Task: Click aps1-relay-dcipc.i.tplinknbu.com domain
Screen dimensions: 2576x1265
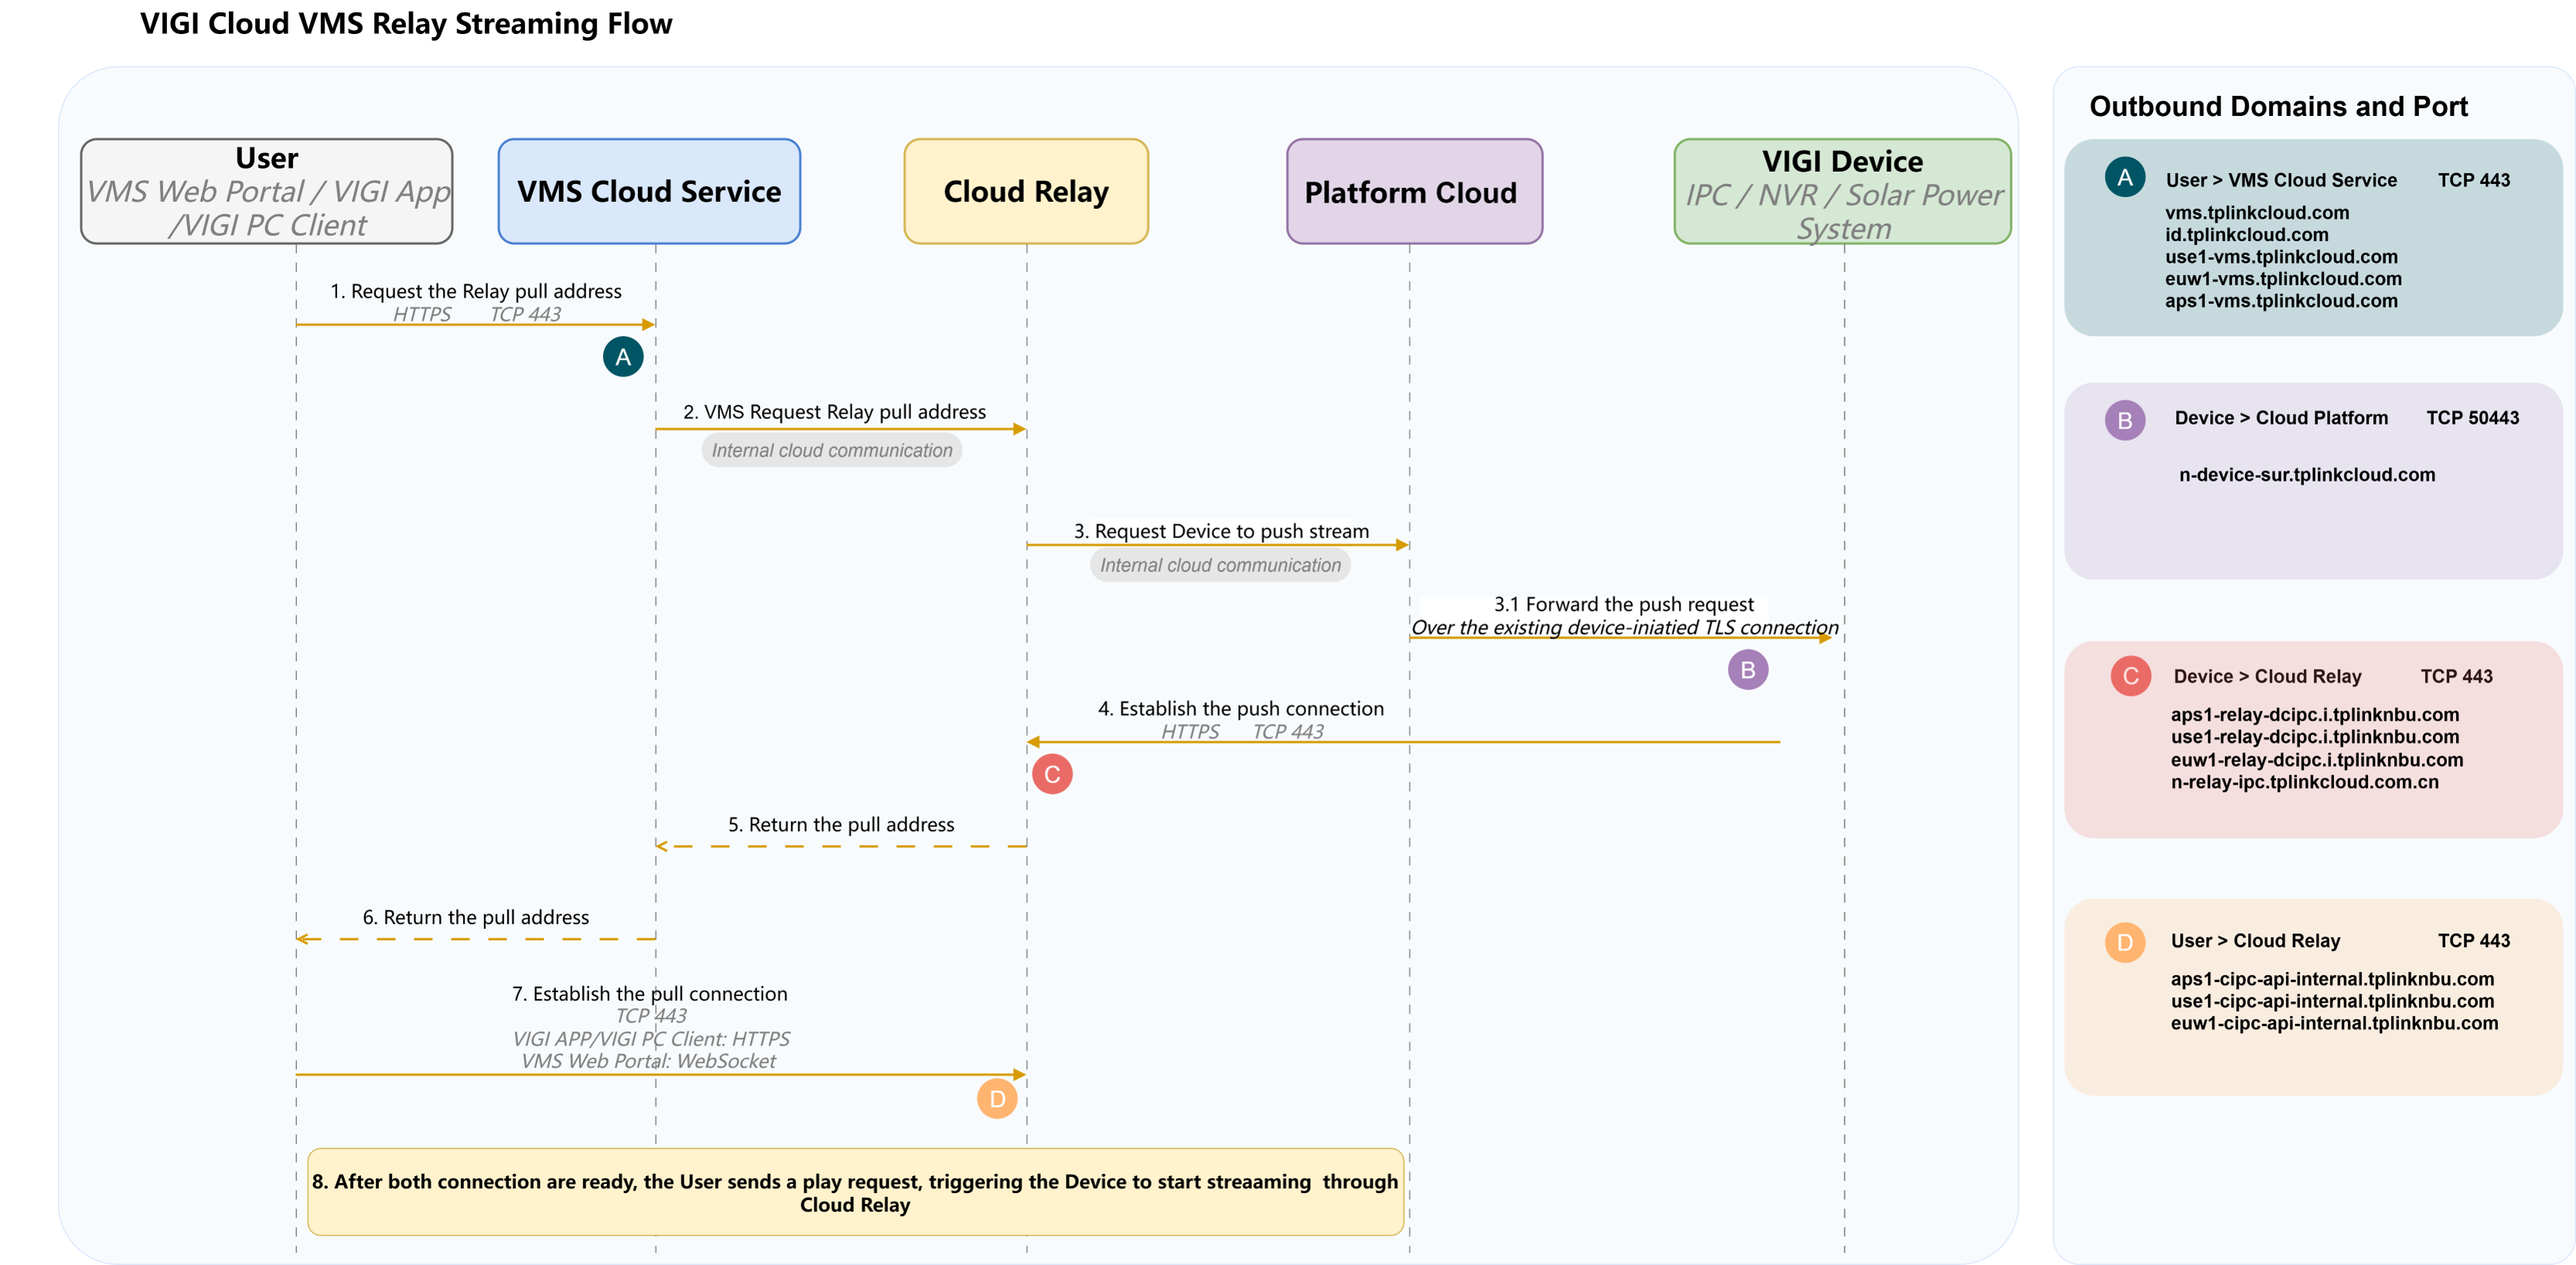Action: pyautogui.click(x=2314, y=715)
